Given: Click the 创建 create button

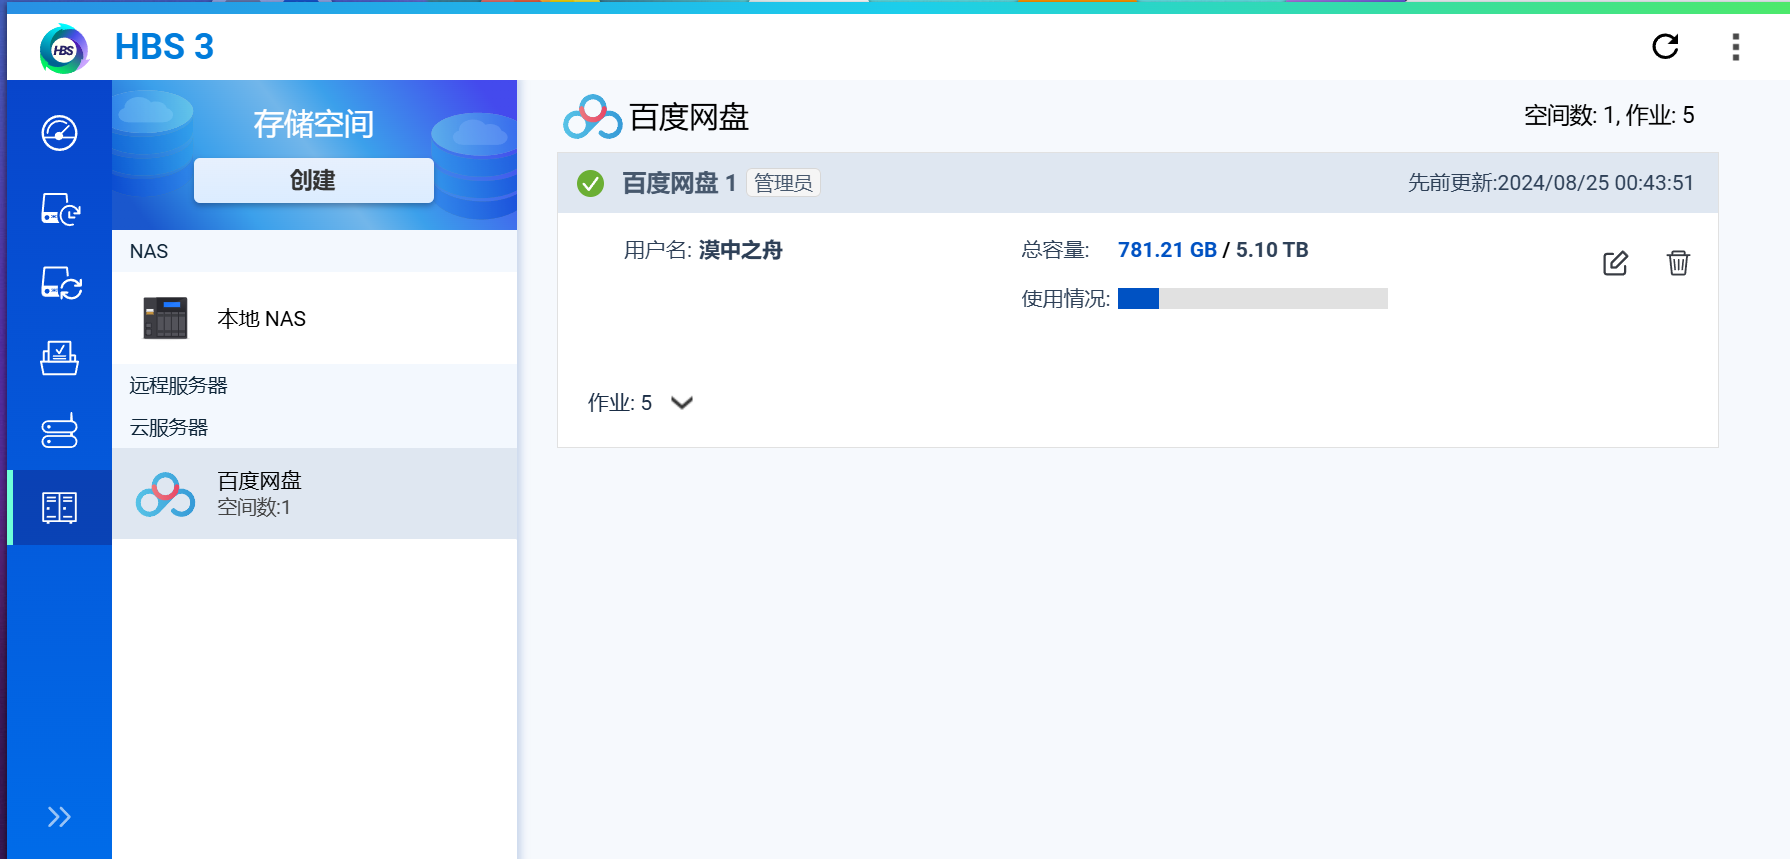Looking at the screenshot, I should coord(313,181).
